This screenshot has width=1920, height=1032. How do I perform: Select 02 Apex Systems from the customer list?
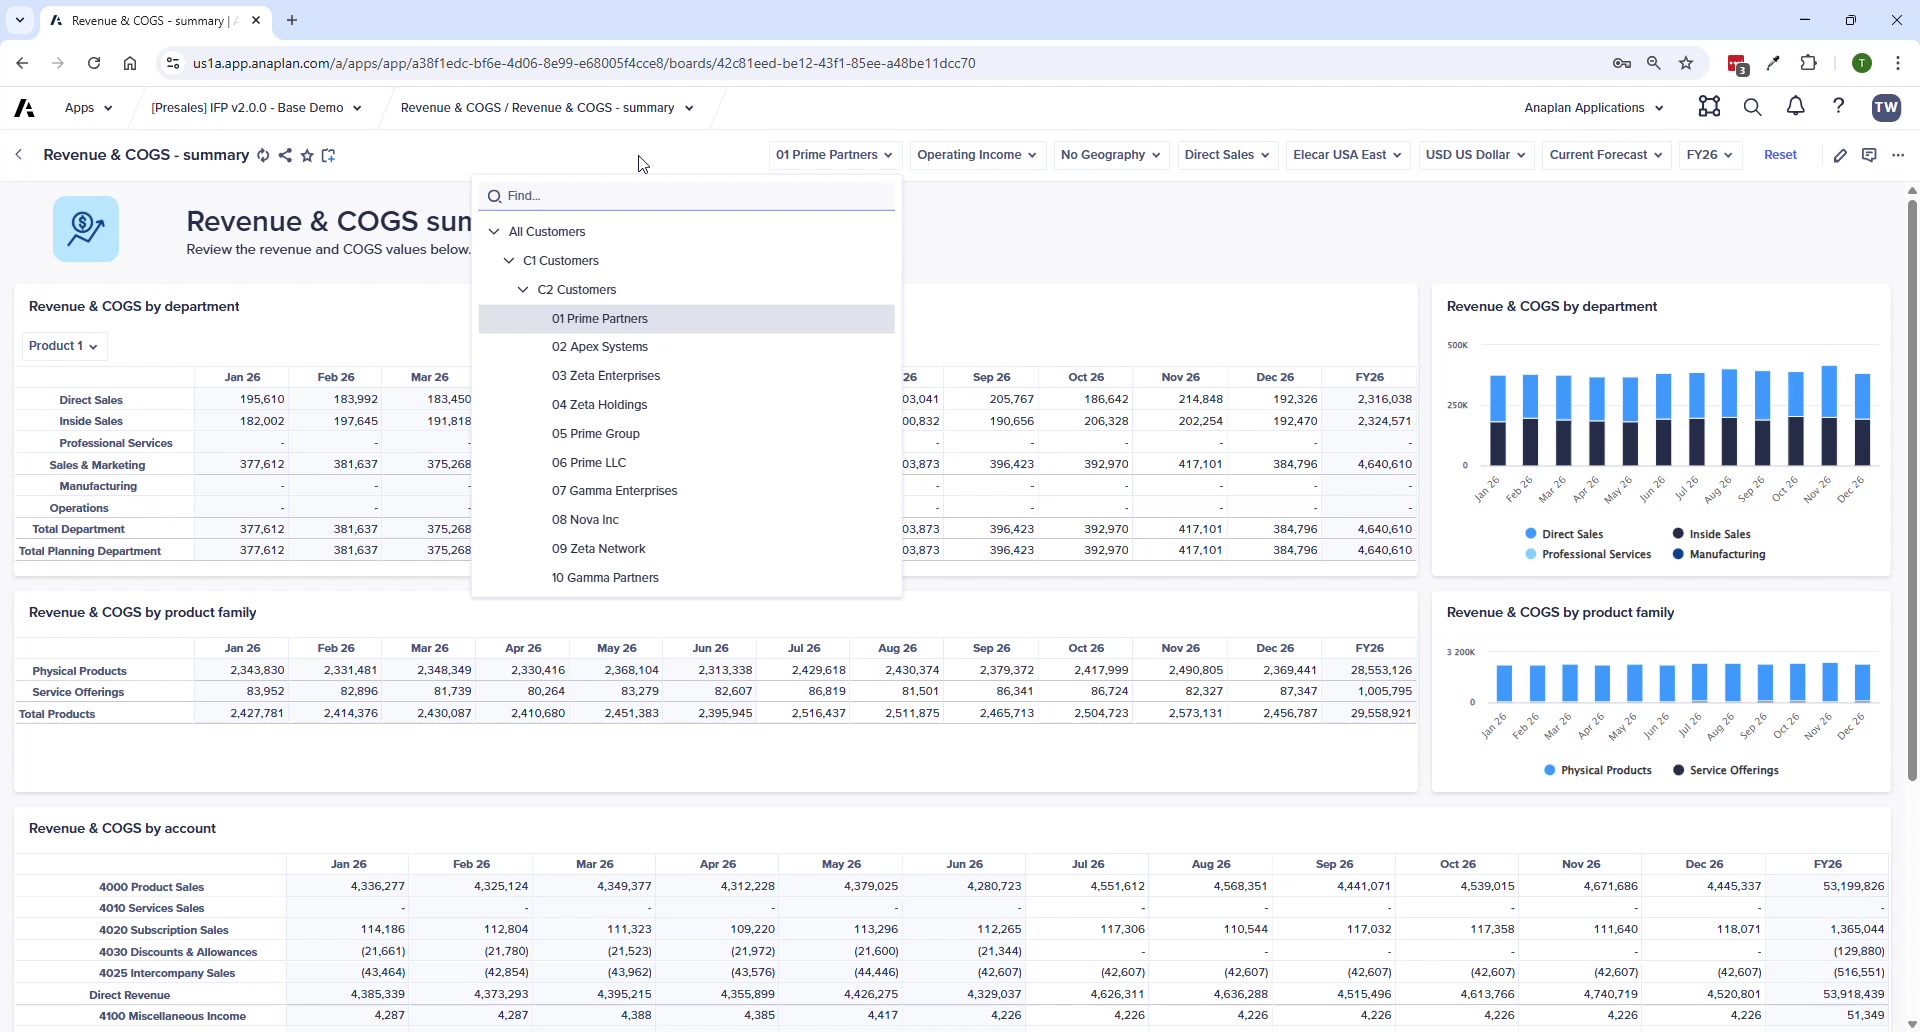coord(600,347)
